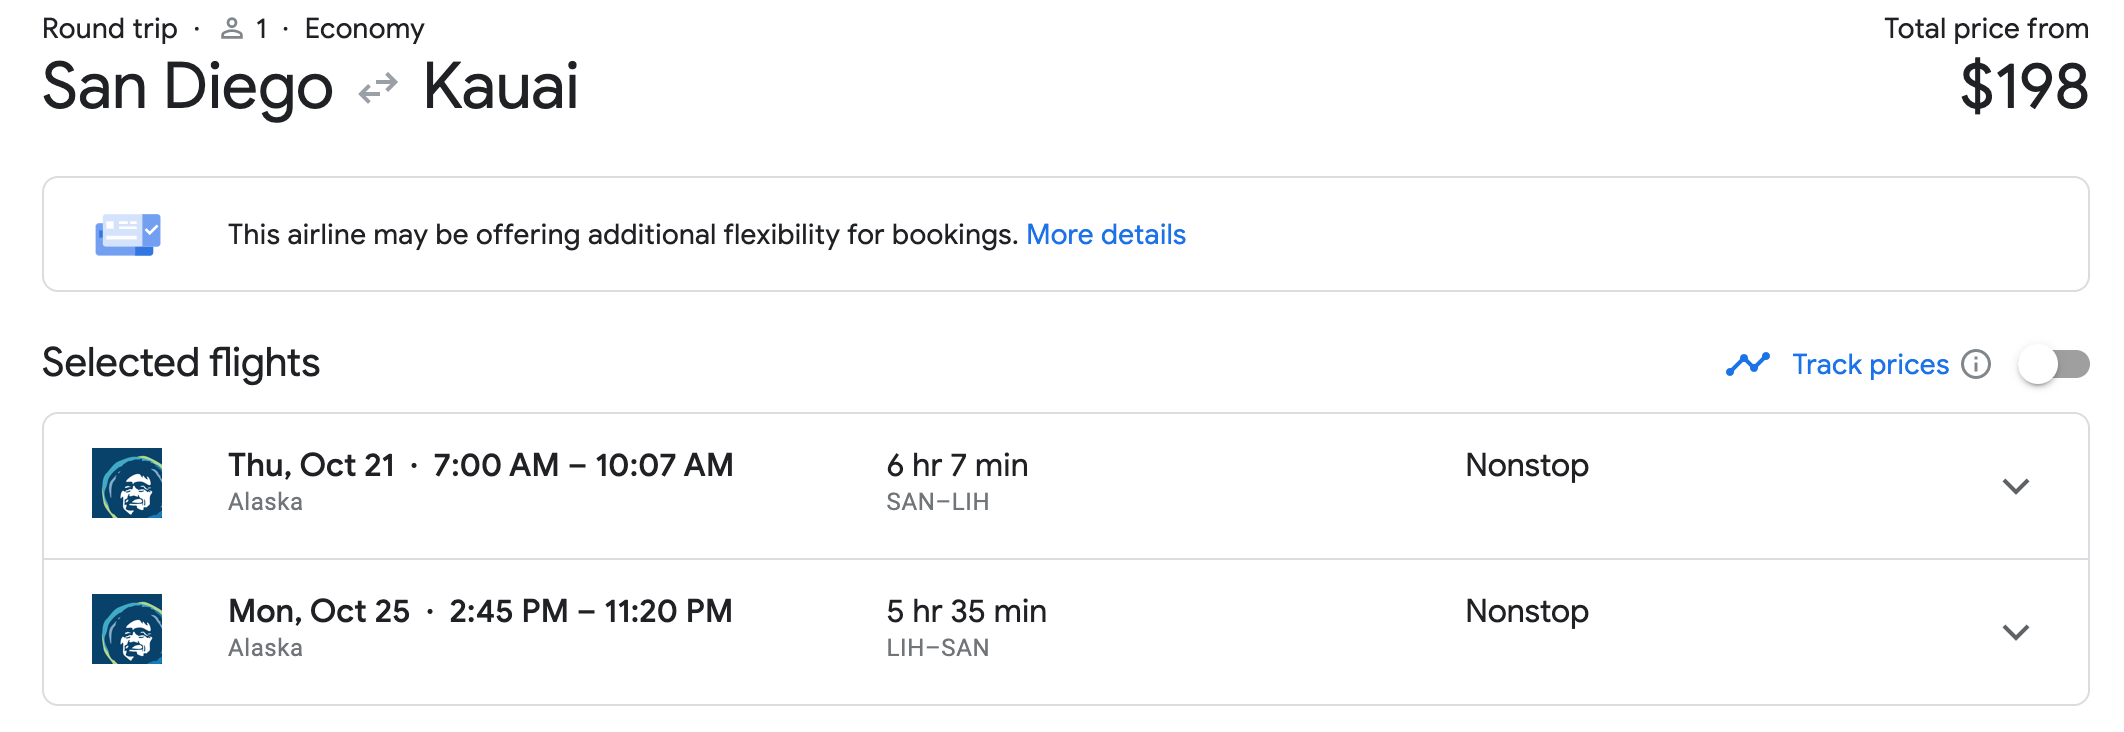
Task: Click the San Diego origin heading
Action: pos(187,86)
